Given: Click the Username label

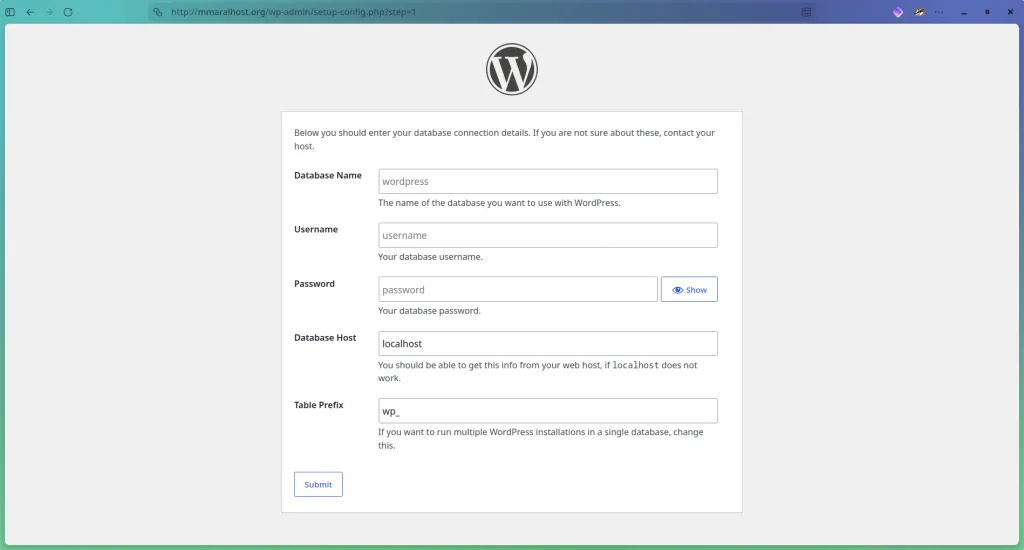Looking at the screenshot, I should pos(316,229).
